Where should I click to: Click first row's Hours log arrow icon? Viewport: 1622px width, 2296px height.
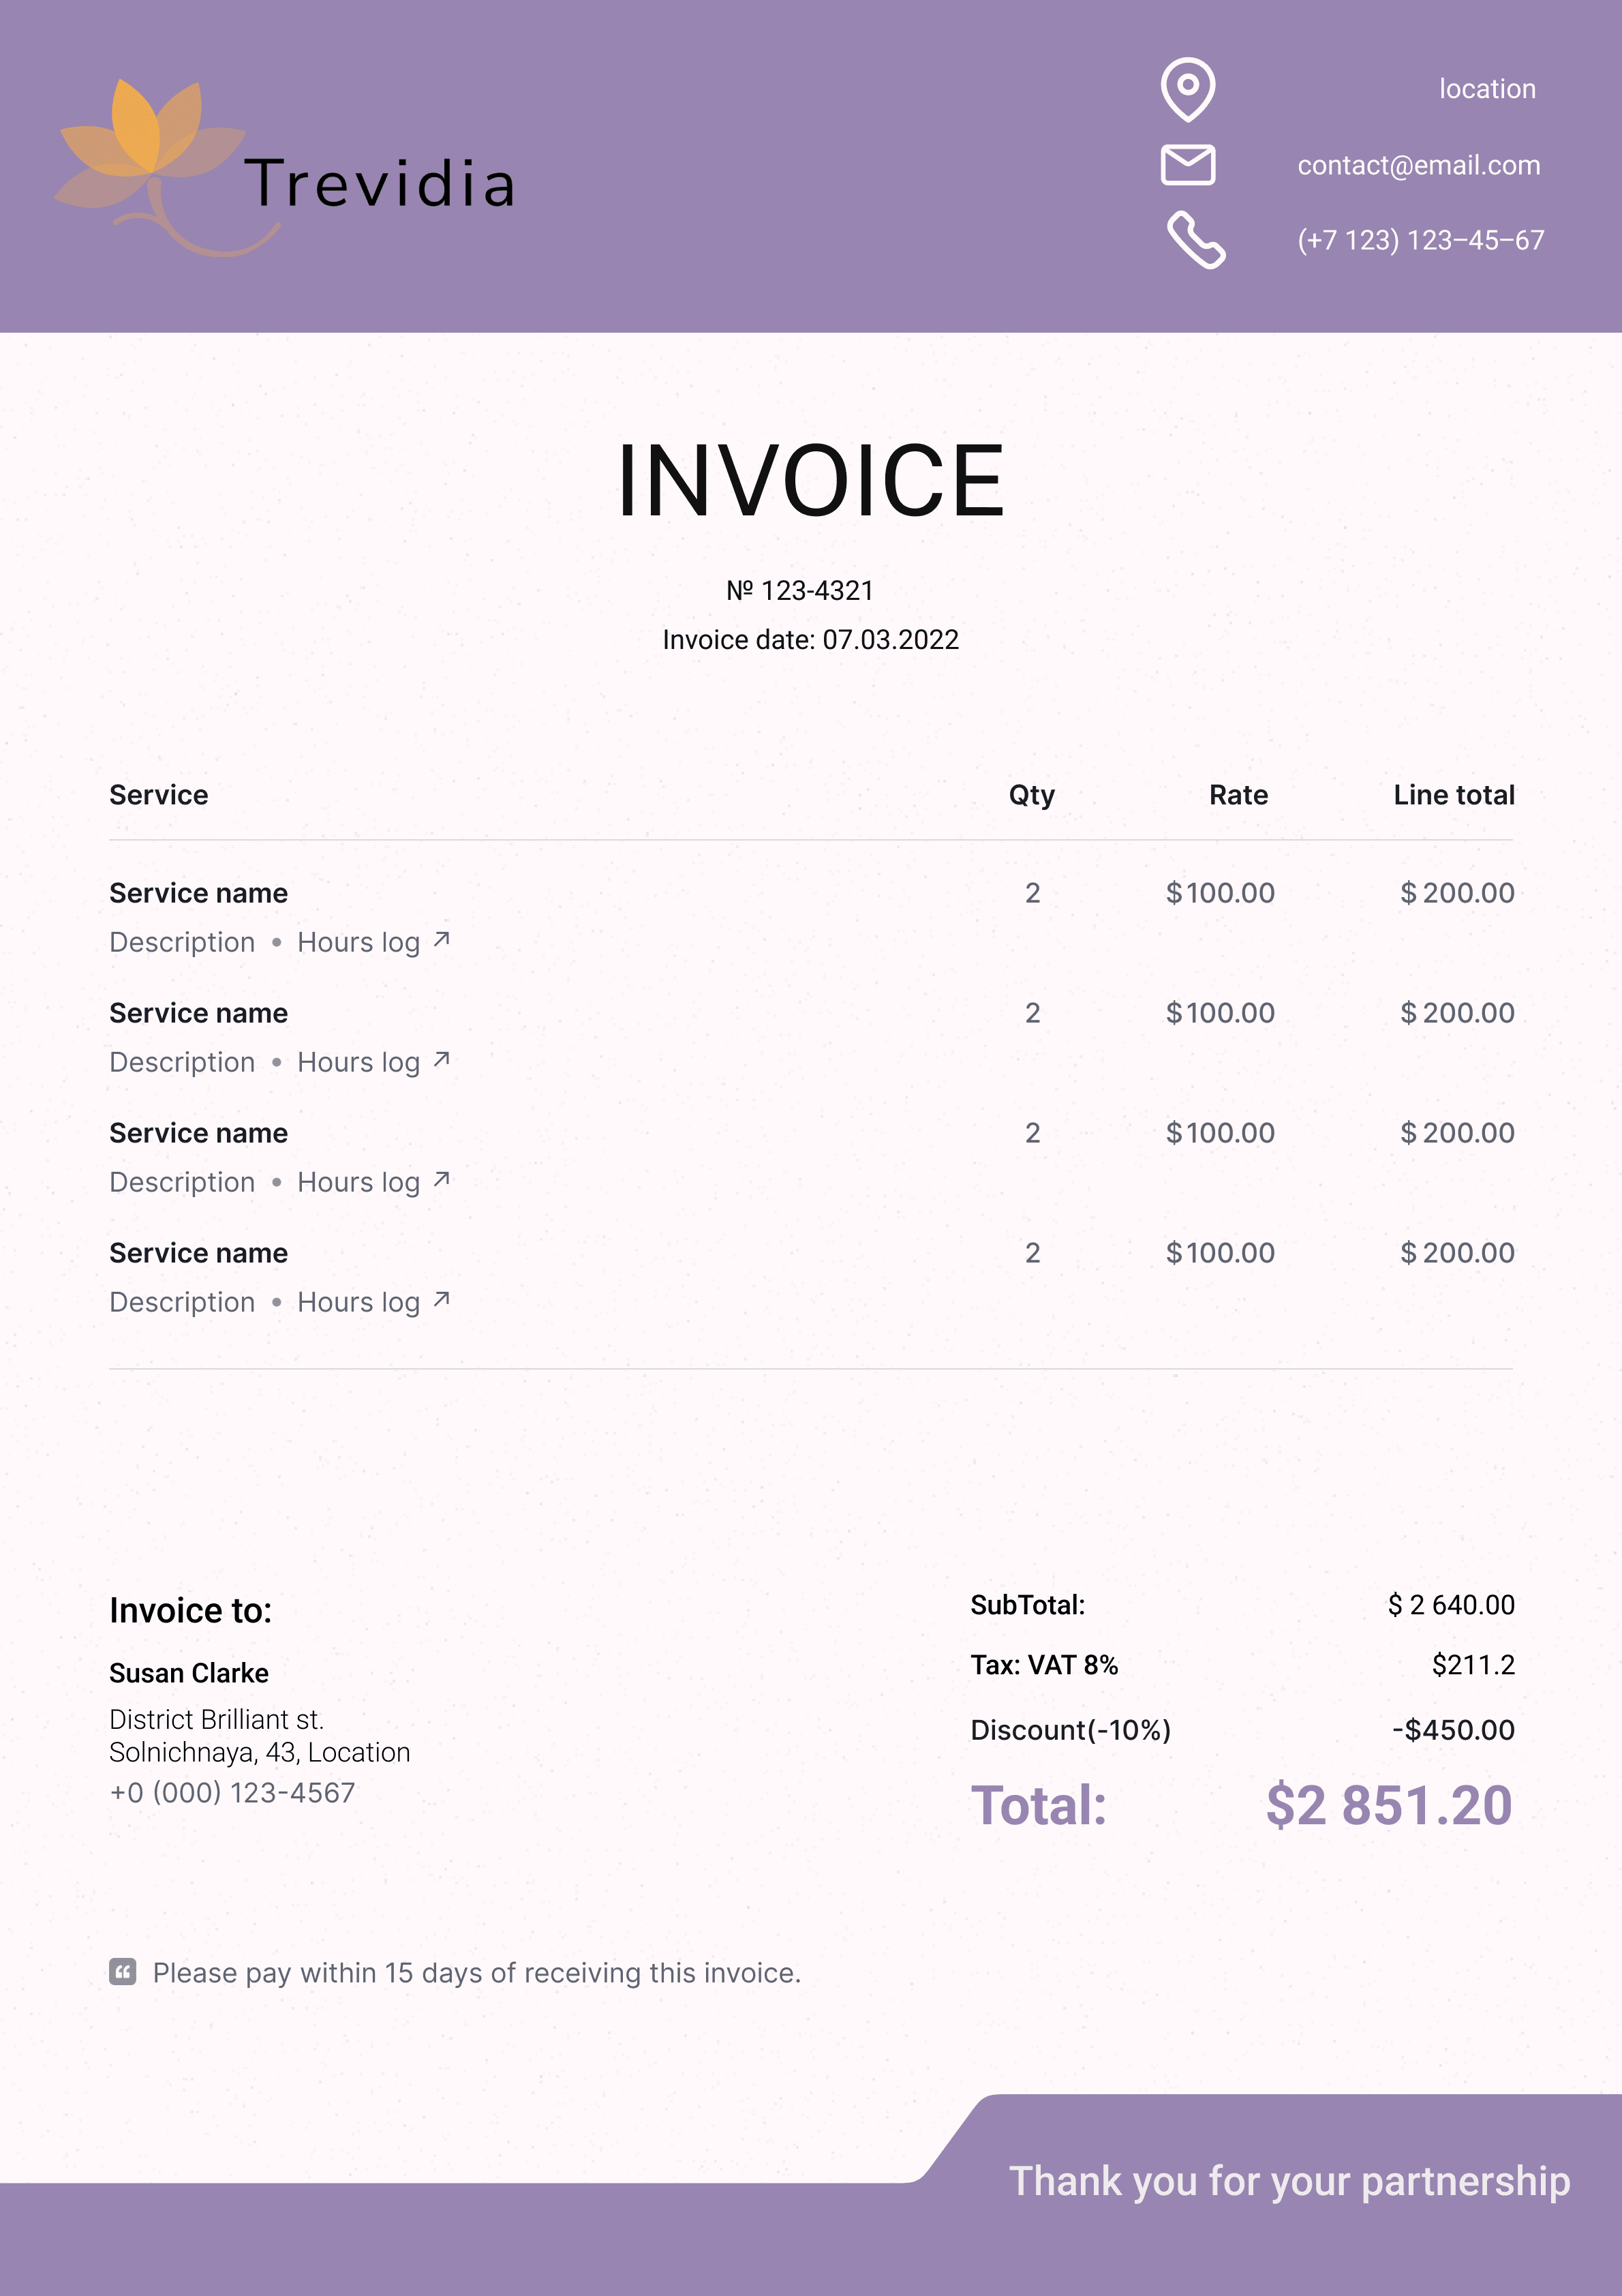pos(441,940)
